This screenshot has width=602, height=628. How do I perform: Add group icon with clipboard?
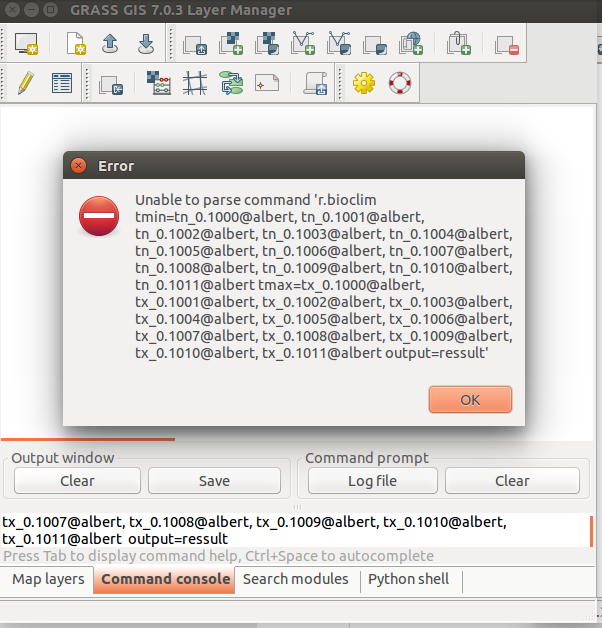[459, 43]
